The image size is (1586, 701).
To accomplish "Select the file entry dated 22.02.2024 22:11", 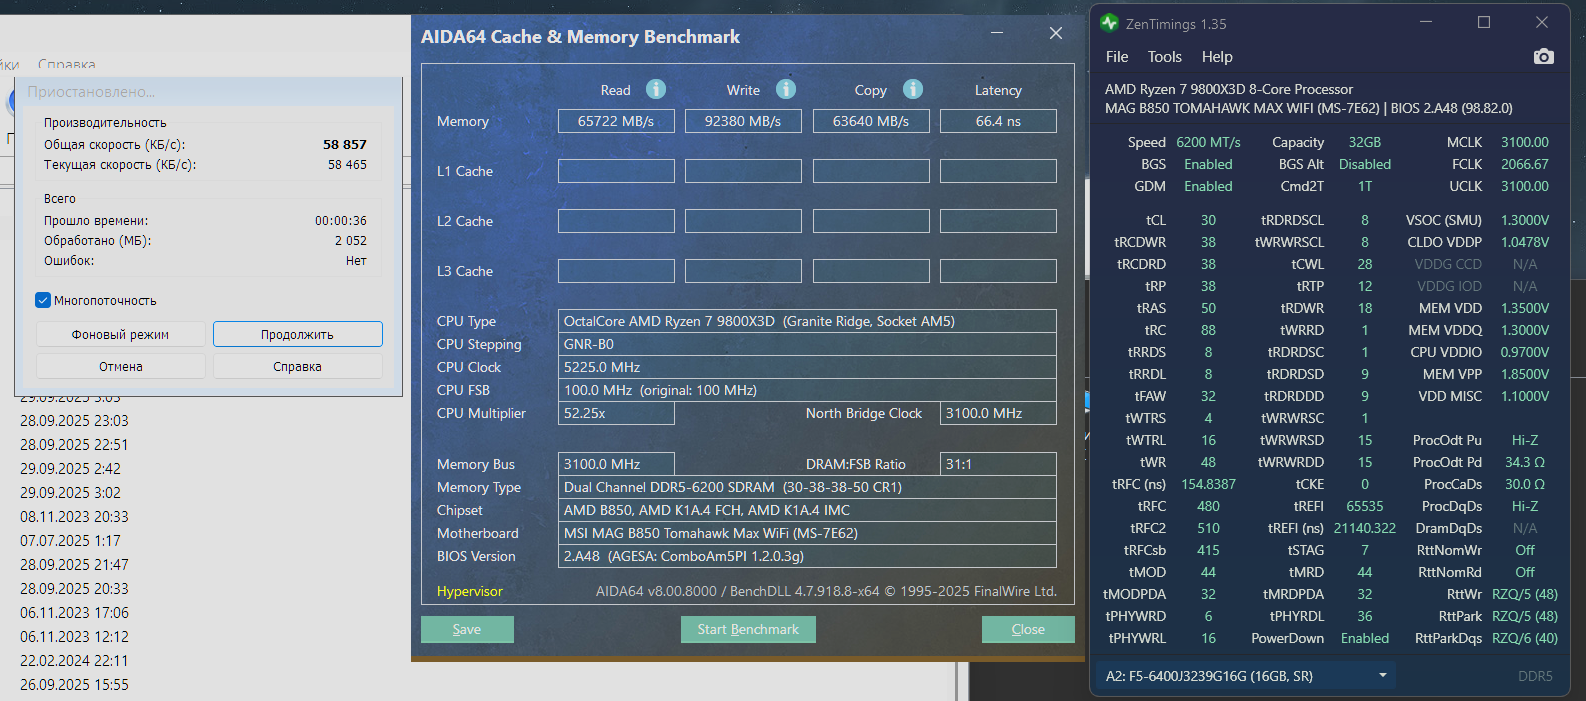I will coord(74,661).
